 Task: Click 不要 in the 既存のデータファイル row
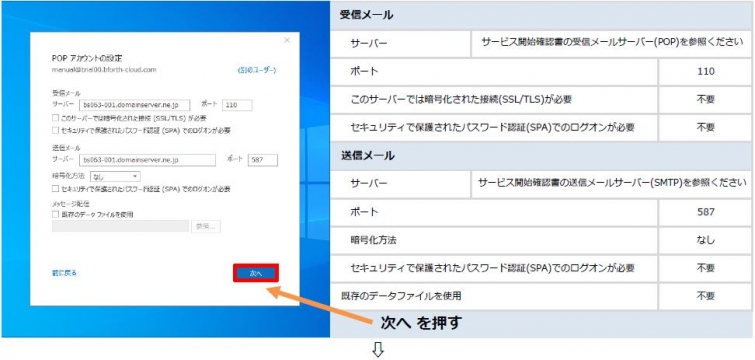point(705,296)
